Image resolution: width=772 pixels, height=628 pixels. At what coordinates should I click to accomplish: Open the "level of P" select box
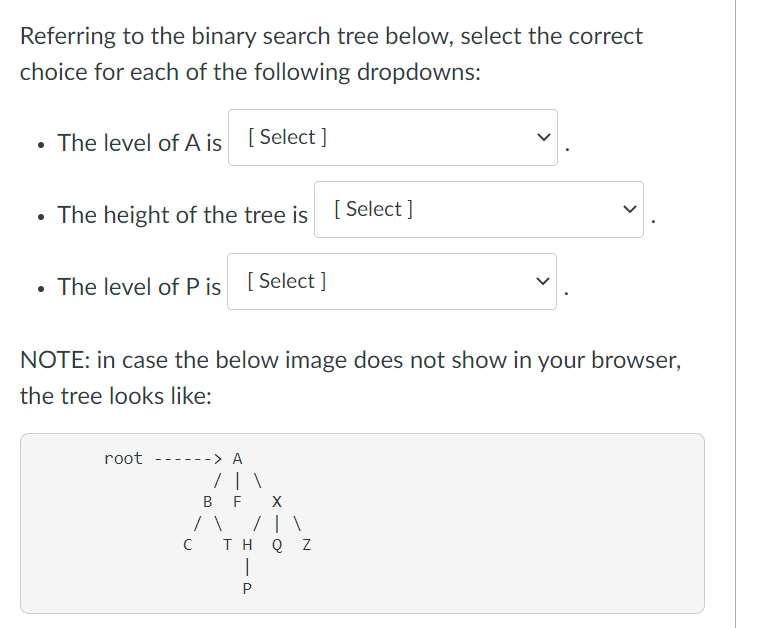(x=391, y=282)
